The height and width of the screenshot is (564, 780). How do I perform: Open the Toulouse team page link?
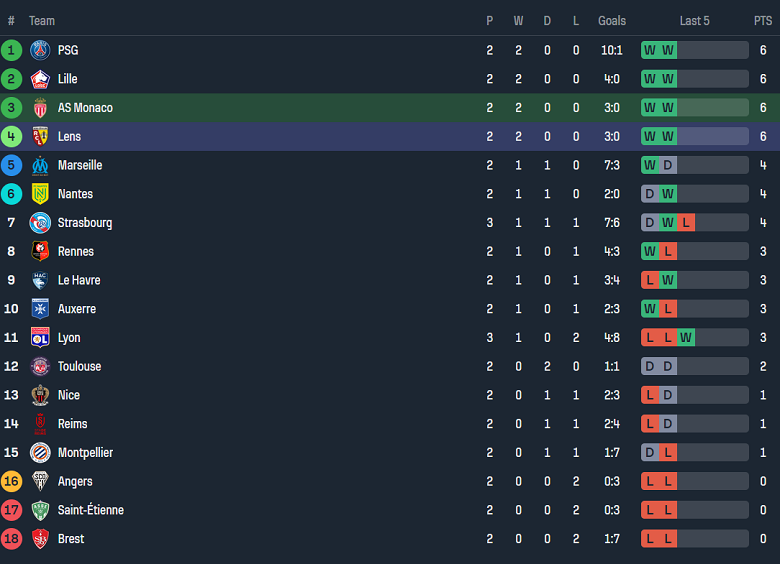pos(79,367)
